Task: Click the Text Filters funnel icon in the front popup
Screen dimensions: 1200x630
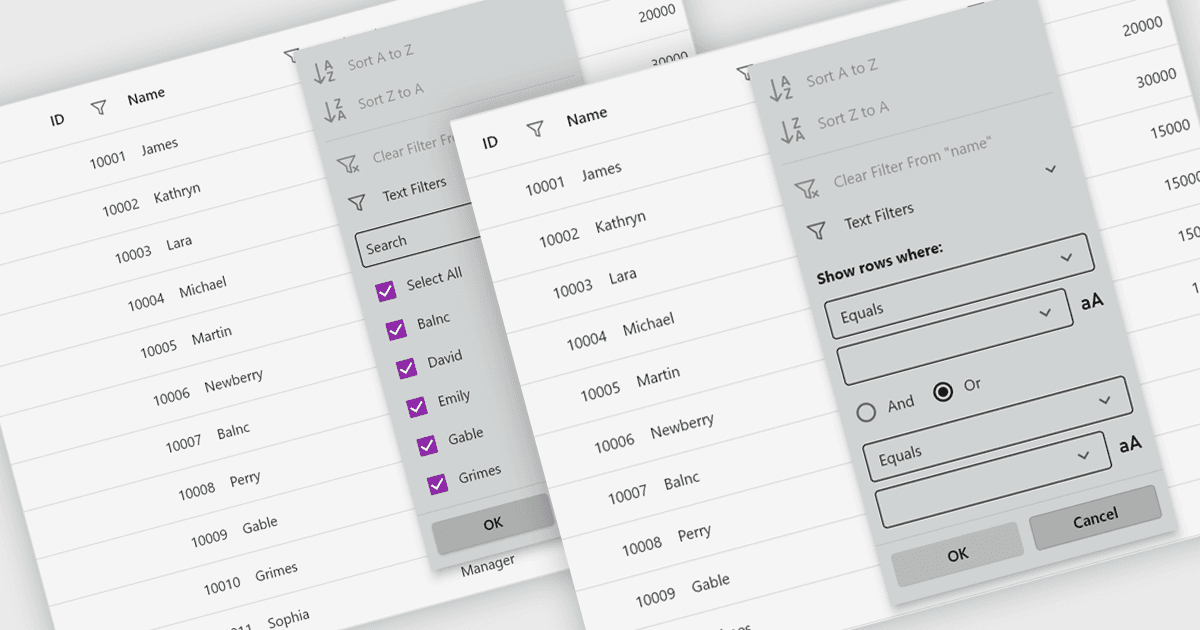Action: tap(817, 231)
